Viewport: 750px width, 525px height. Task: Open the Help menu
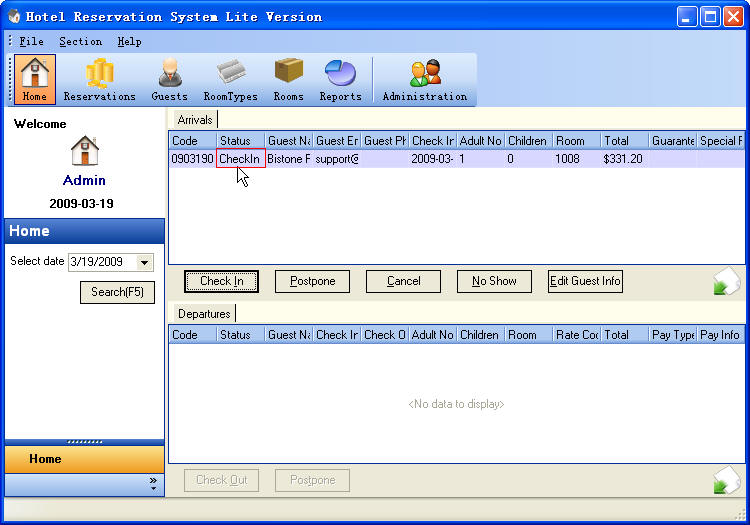[129, 42]
